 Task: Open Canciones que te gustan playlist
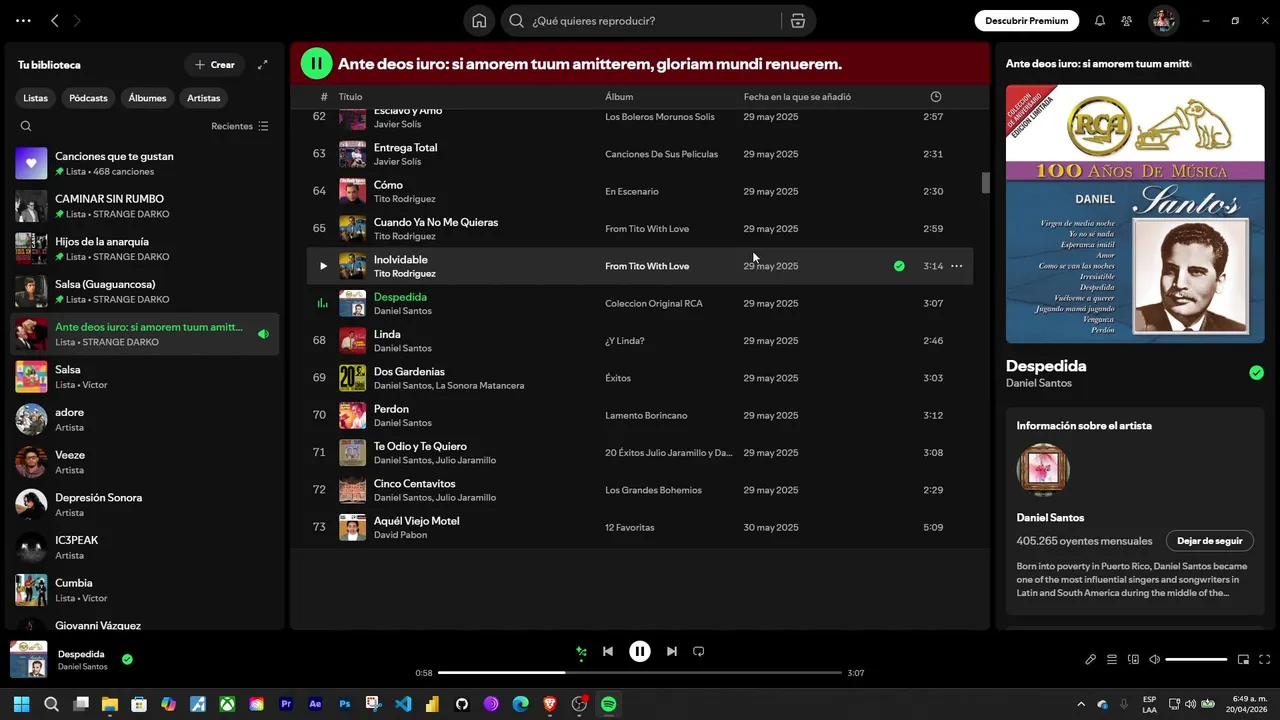pyautogui.click(x=145, y=163)
